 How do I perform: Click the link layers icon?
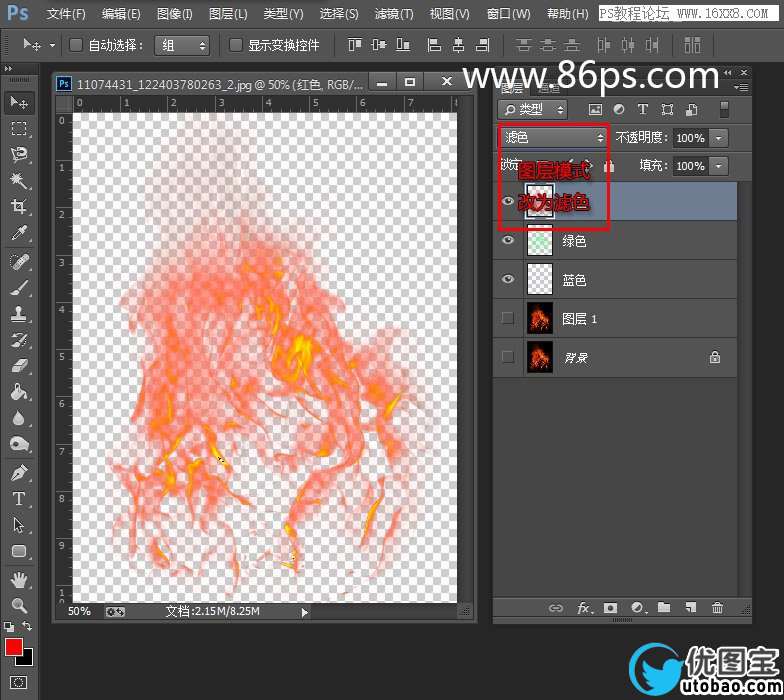coord(556,608)
